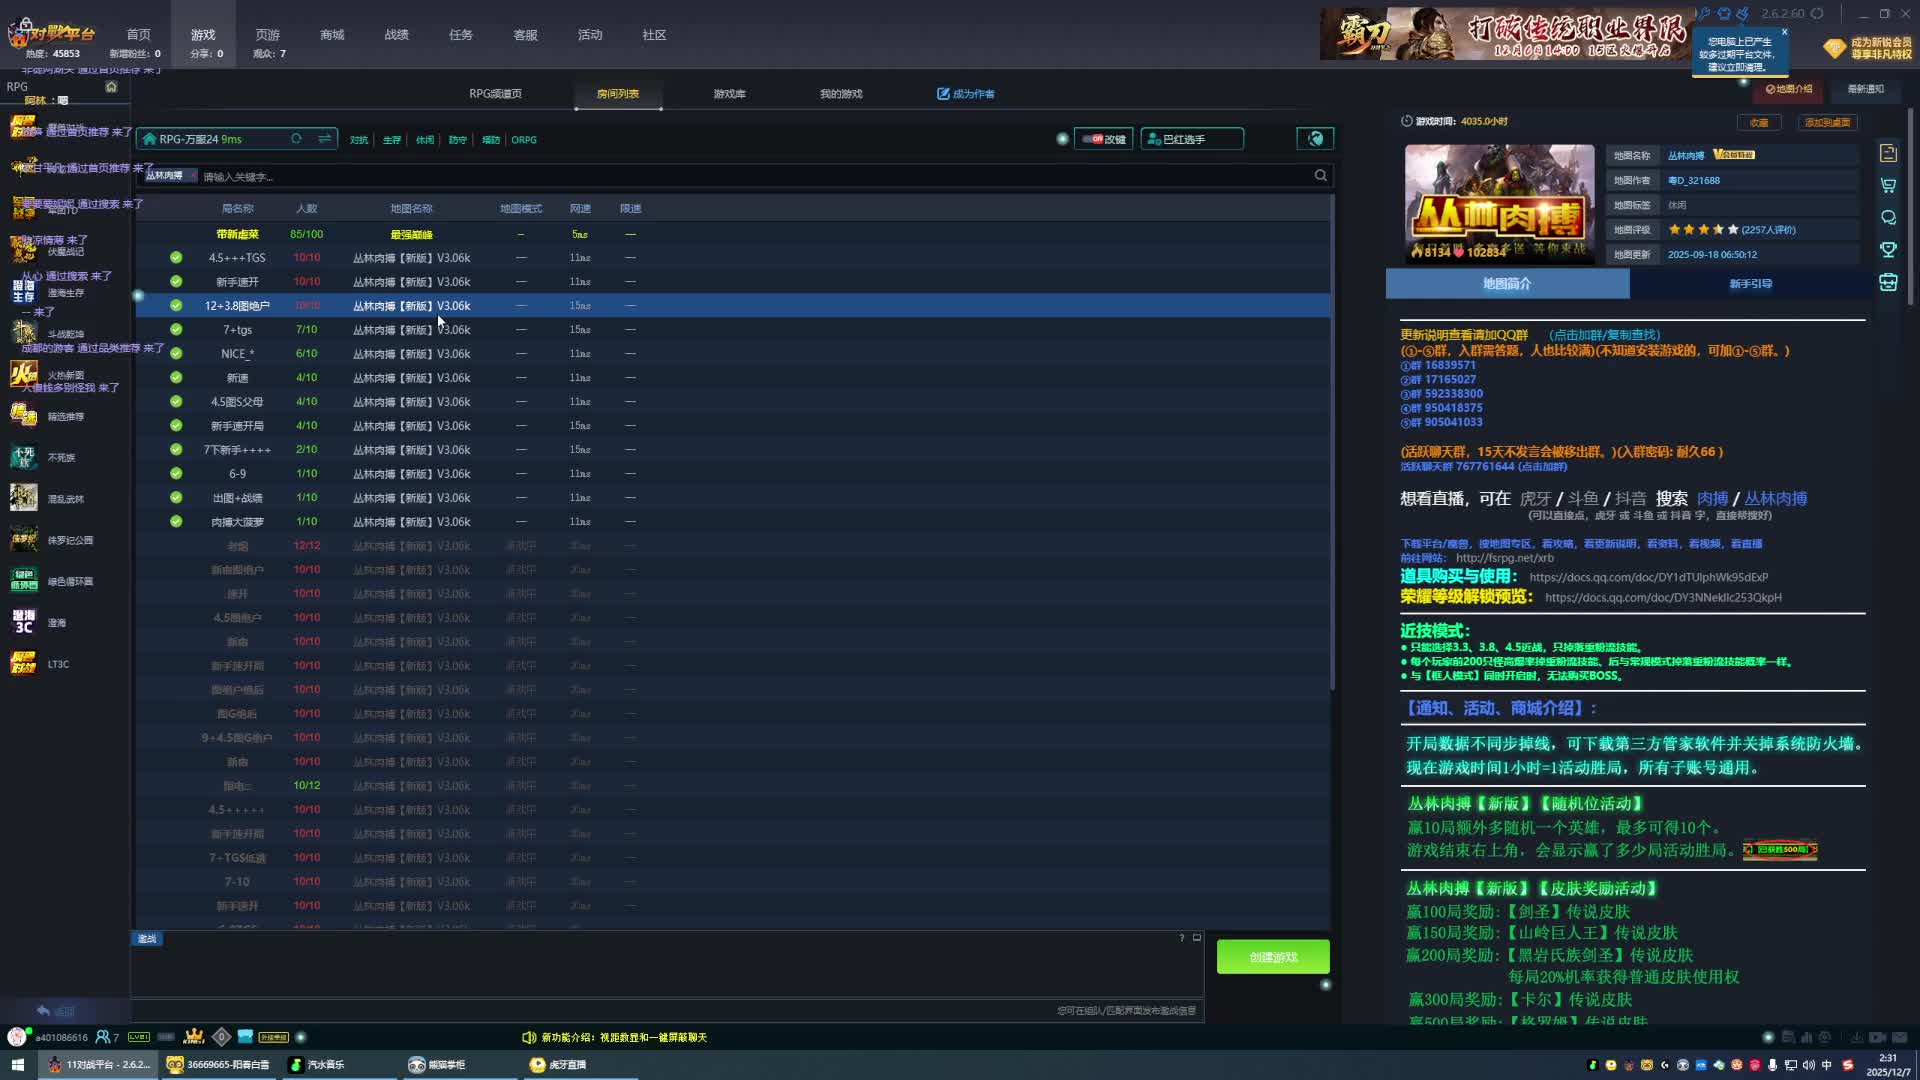Viewport: 1920px width, 1080px height.
Task: Click the search magnifier icon in room filter
Action: tap(1320, 176)
